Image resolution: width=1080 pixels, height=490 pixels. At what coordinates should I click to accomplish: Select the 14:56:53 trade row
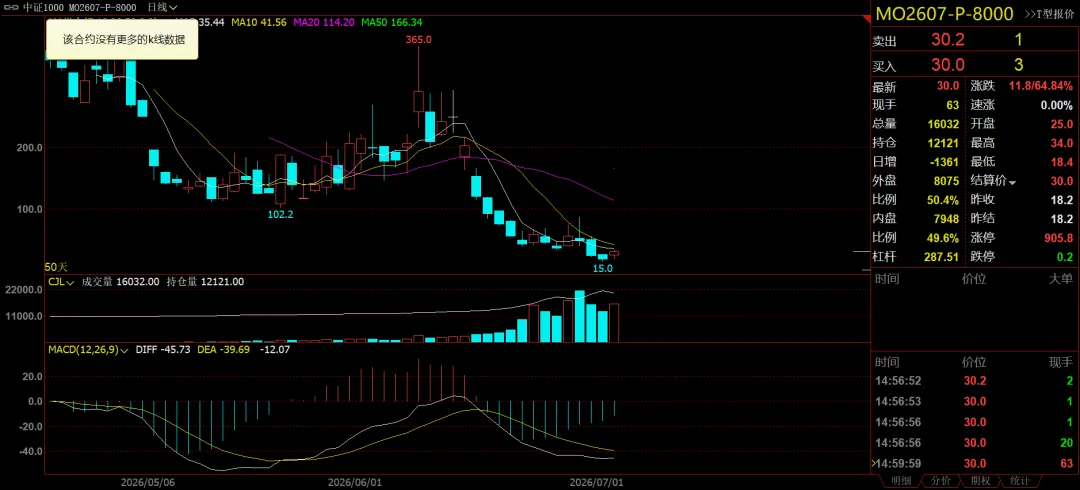975,401
